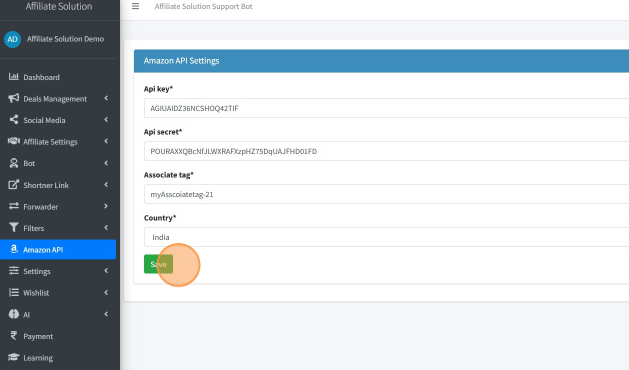
Task: Open Social Media menu item
Action: (58, 120)
